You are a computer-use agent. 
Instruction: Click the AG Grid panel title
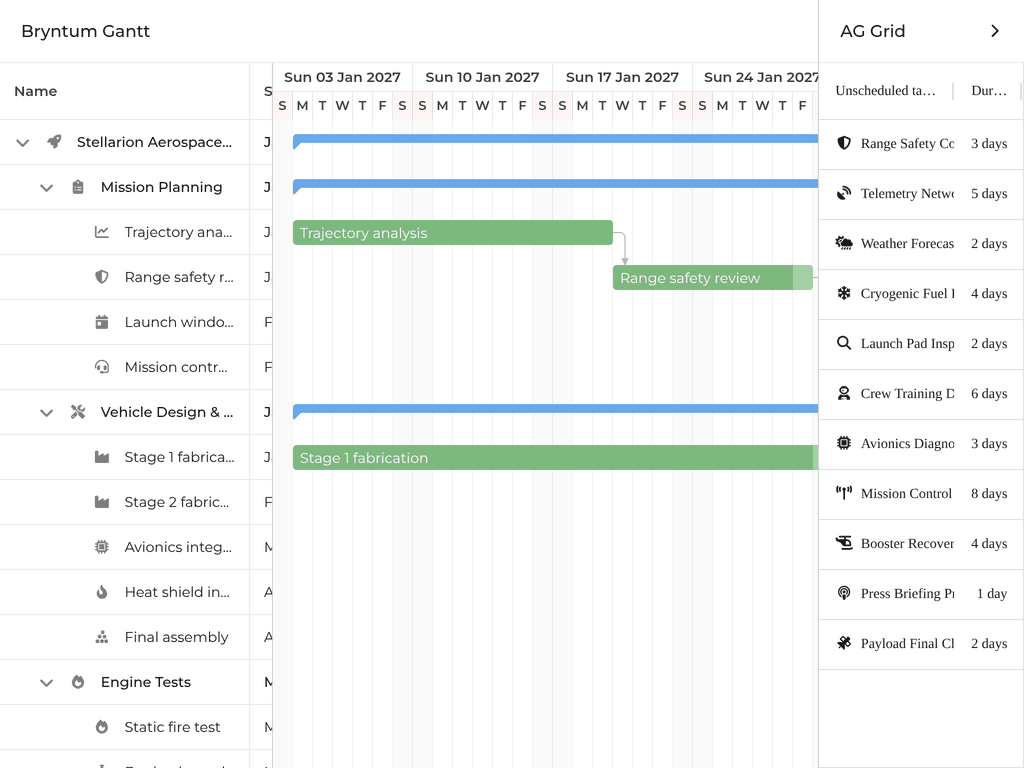click(x=872, y=31)
